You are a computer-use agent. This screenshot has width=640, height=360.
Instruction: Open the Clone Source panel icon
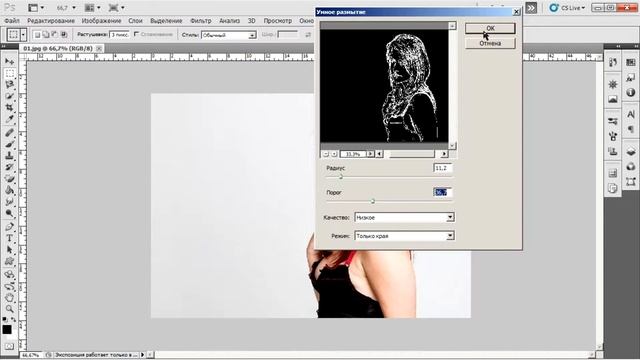pyautogui.click(x=612, y=151)
